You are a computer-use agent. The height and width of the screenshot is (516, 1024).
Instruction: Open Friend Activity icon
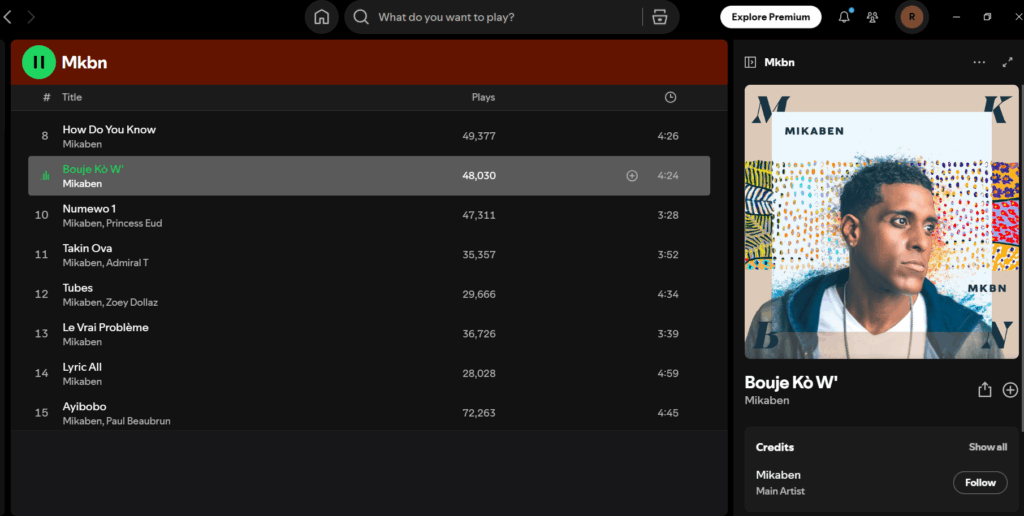872,17
